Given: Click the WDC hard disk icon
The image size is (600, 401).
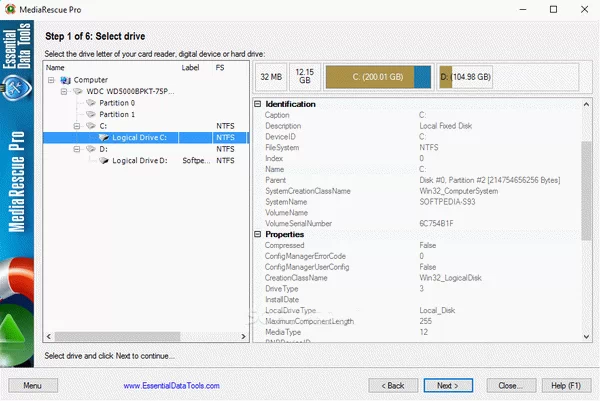Looking at the screenshot, I should [x=78, y=91].
